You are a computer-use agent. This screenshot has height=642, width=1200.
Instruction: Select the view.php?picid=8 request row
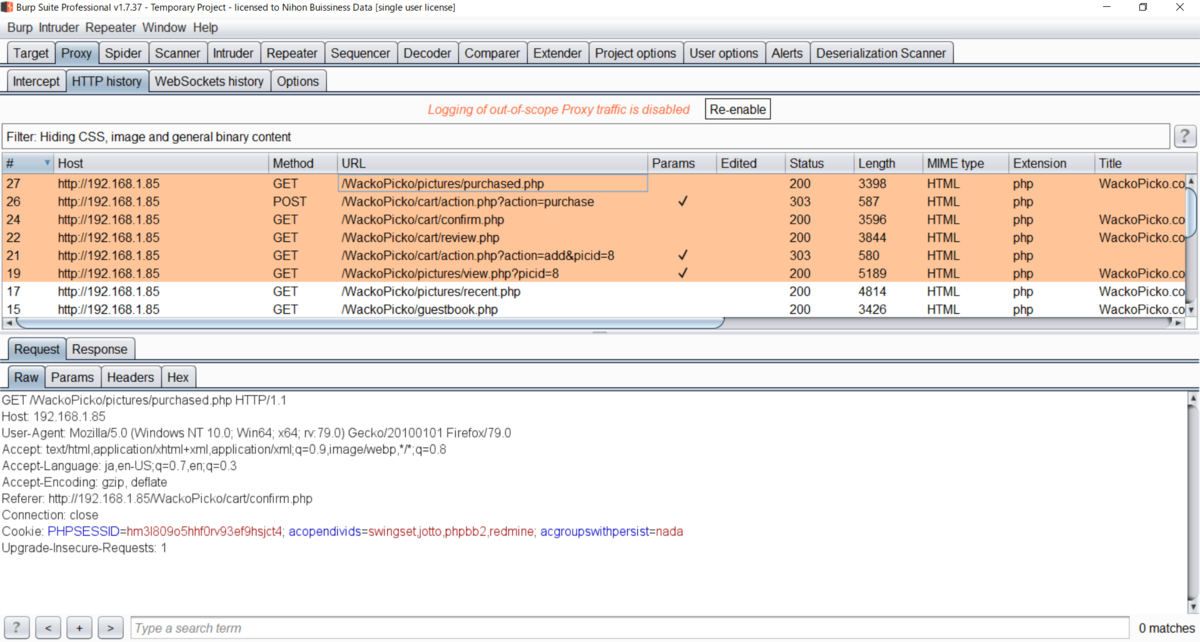click(x=594, y=274)
